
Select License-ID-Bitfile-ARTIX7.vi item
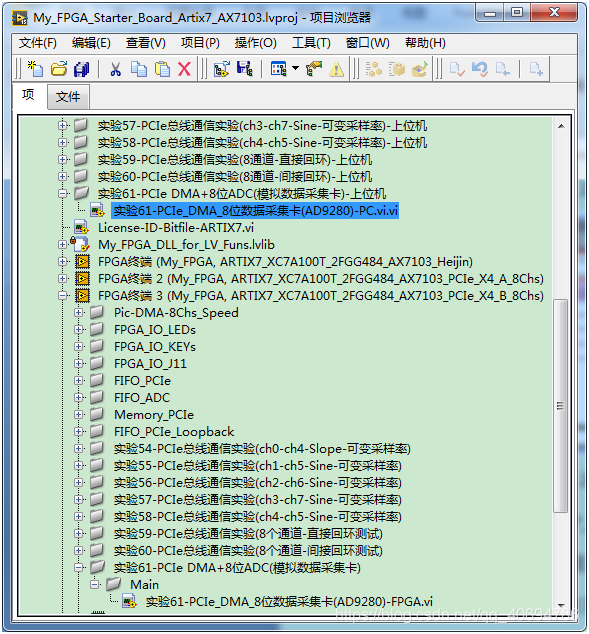click(x=176, y=228)
